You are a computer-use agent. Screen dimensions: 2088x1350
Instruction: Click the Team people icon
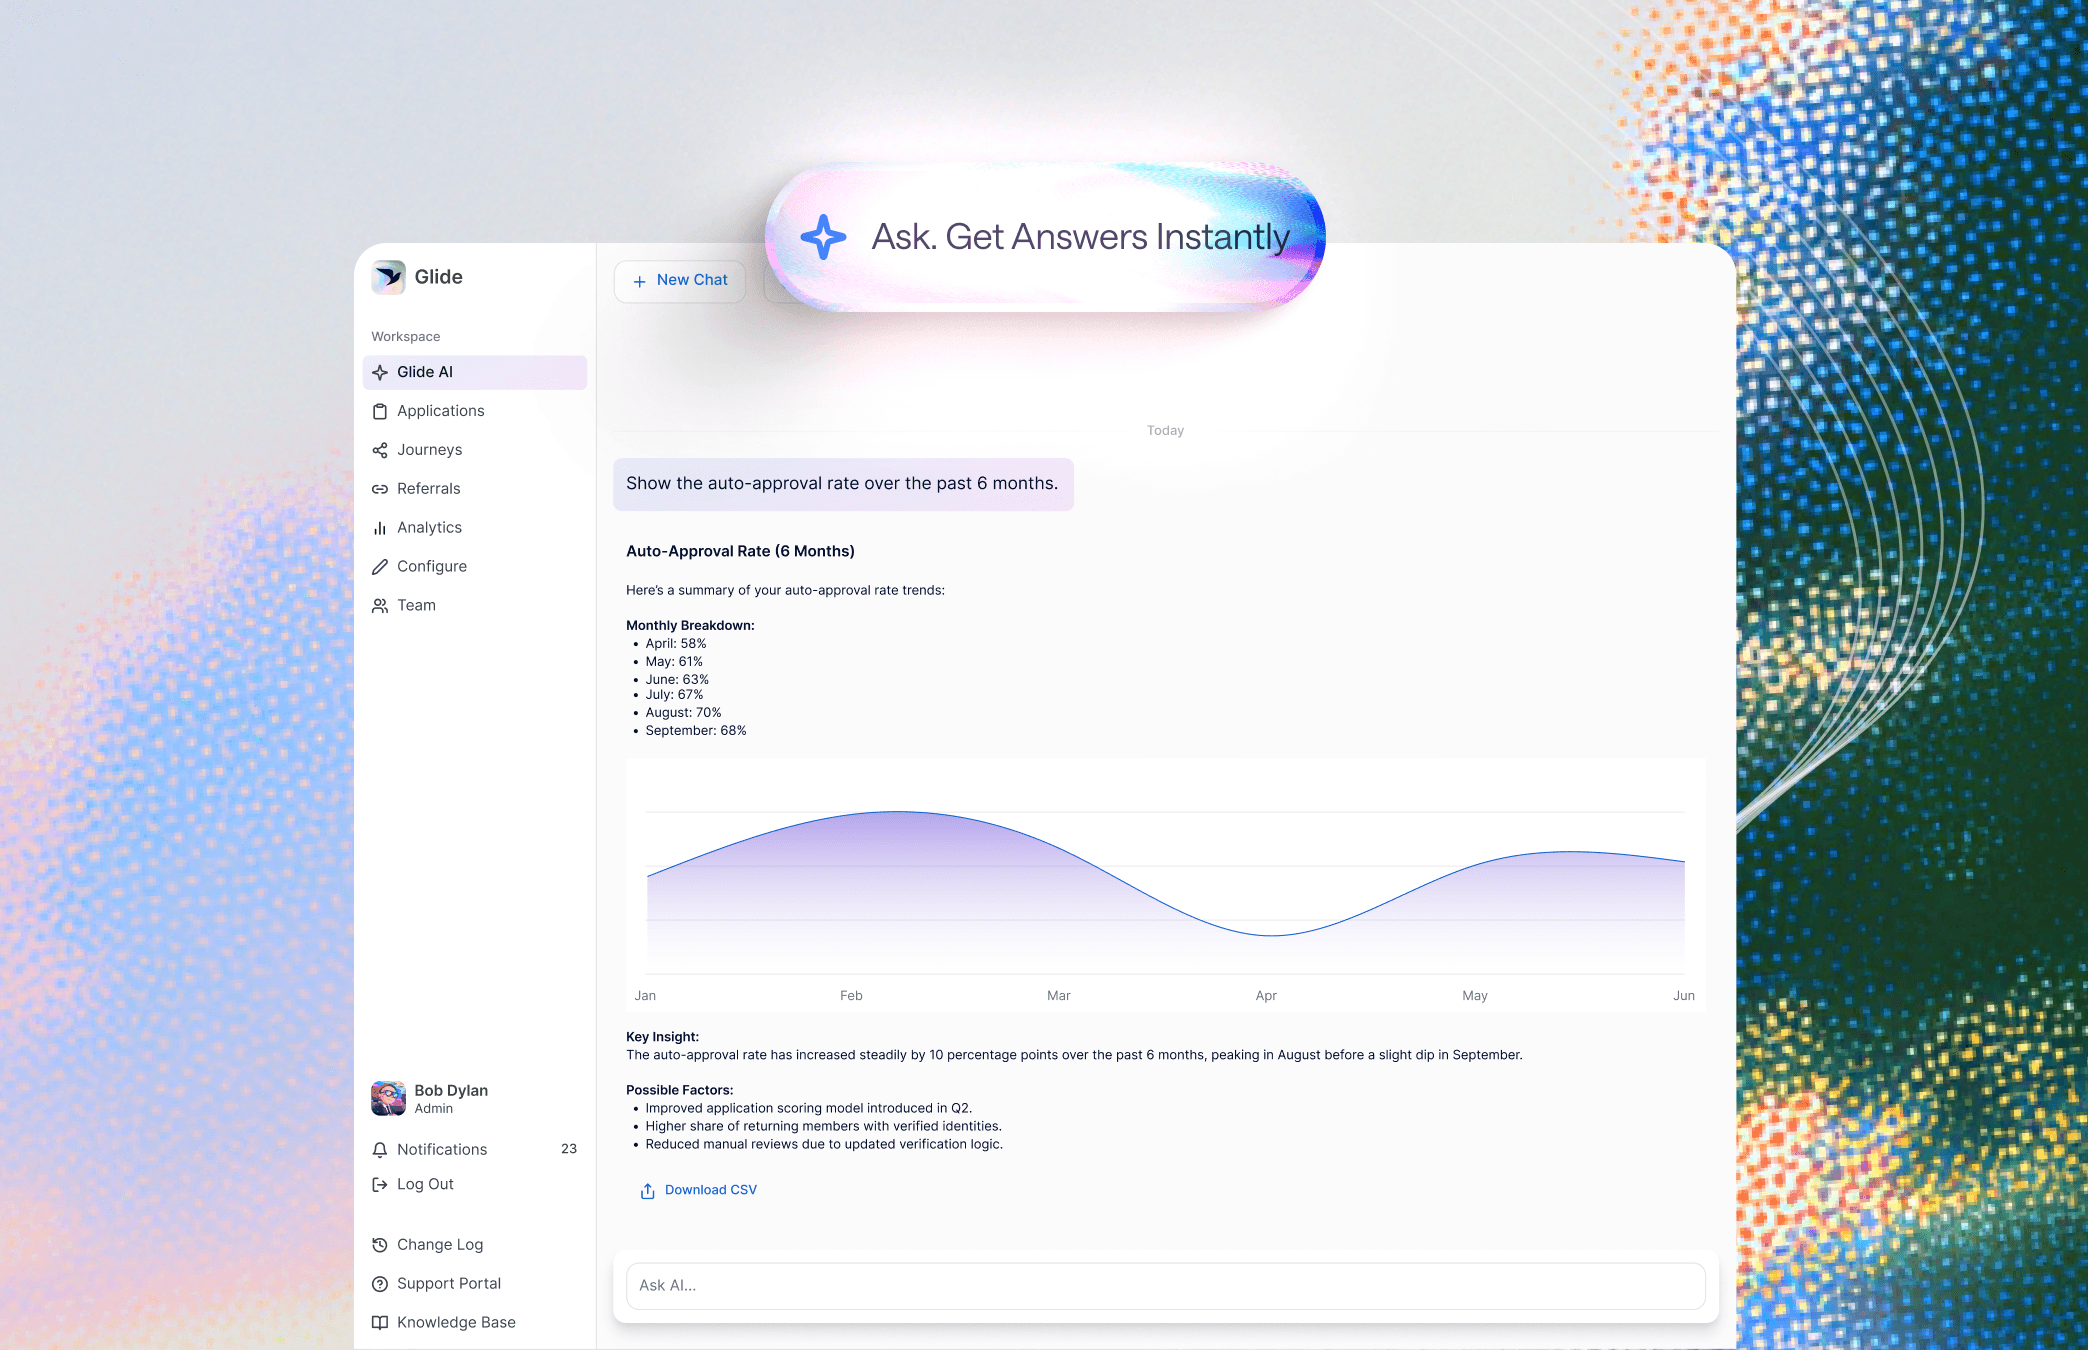click(380, 606)
